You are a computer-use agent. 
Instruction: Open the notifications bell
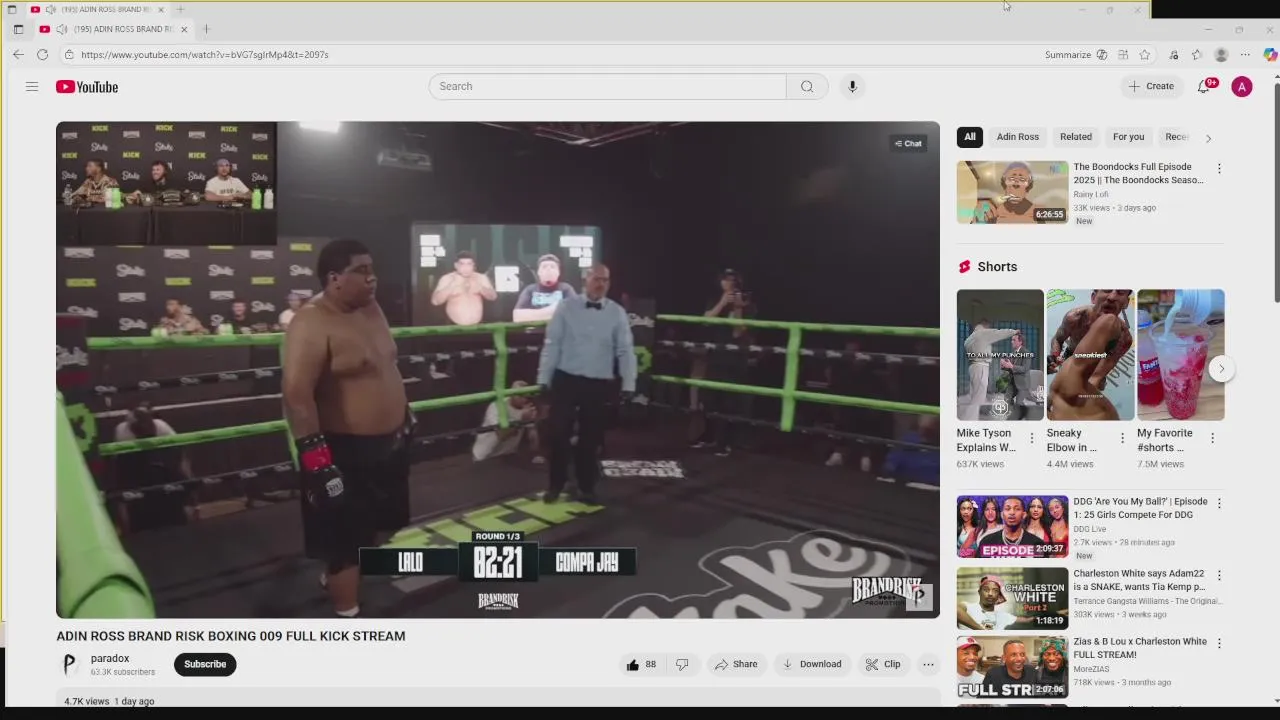pyautogui.click(x=1205, y=86)
